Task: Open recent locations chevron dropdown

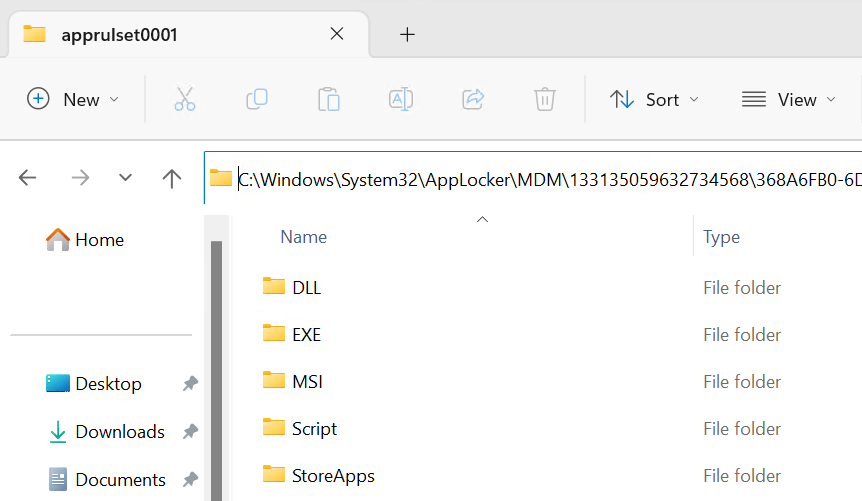Action: click(125, 178)
